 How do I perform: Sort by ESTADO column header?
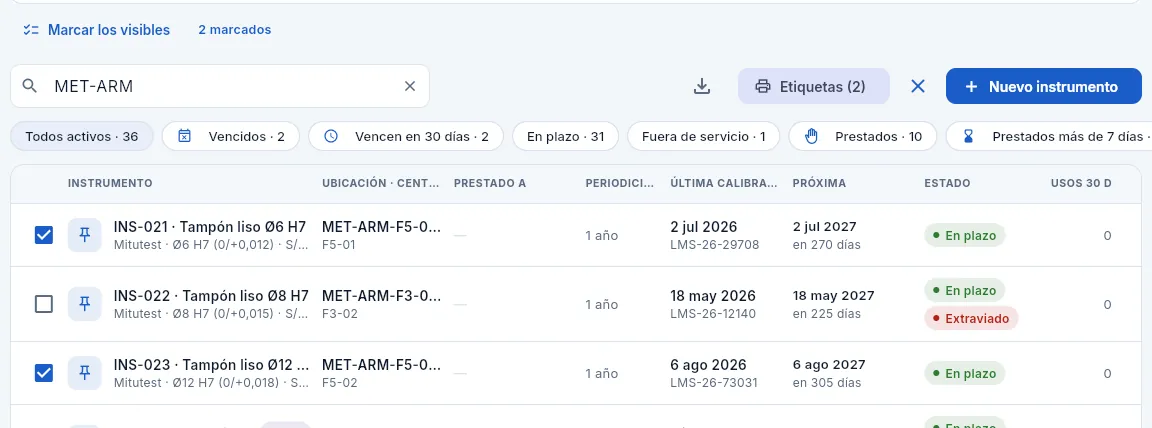pyautogui.click(x=947, y=183)
